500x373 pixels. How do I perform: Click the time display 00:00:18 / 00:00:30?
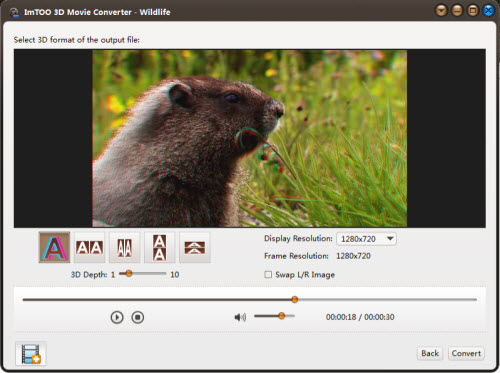(360, 317)
